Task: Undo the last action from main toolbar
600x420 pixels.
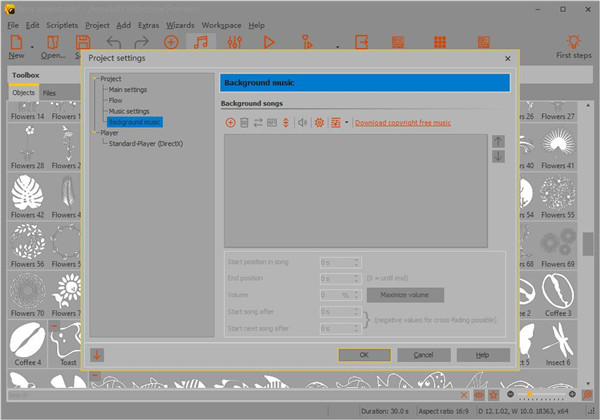Action: (x=114, y=42)
